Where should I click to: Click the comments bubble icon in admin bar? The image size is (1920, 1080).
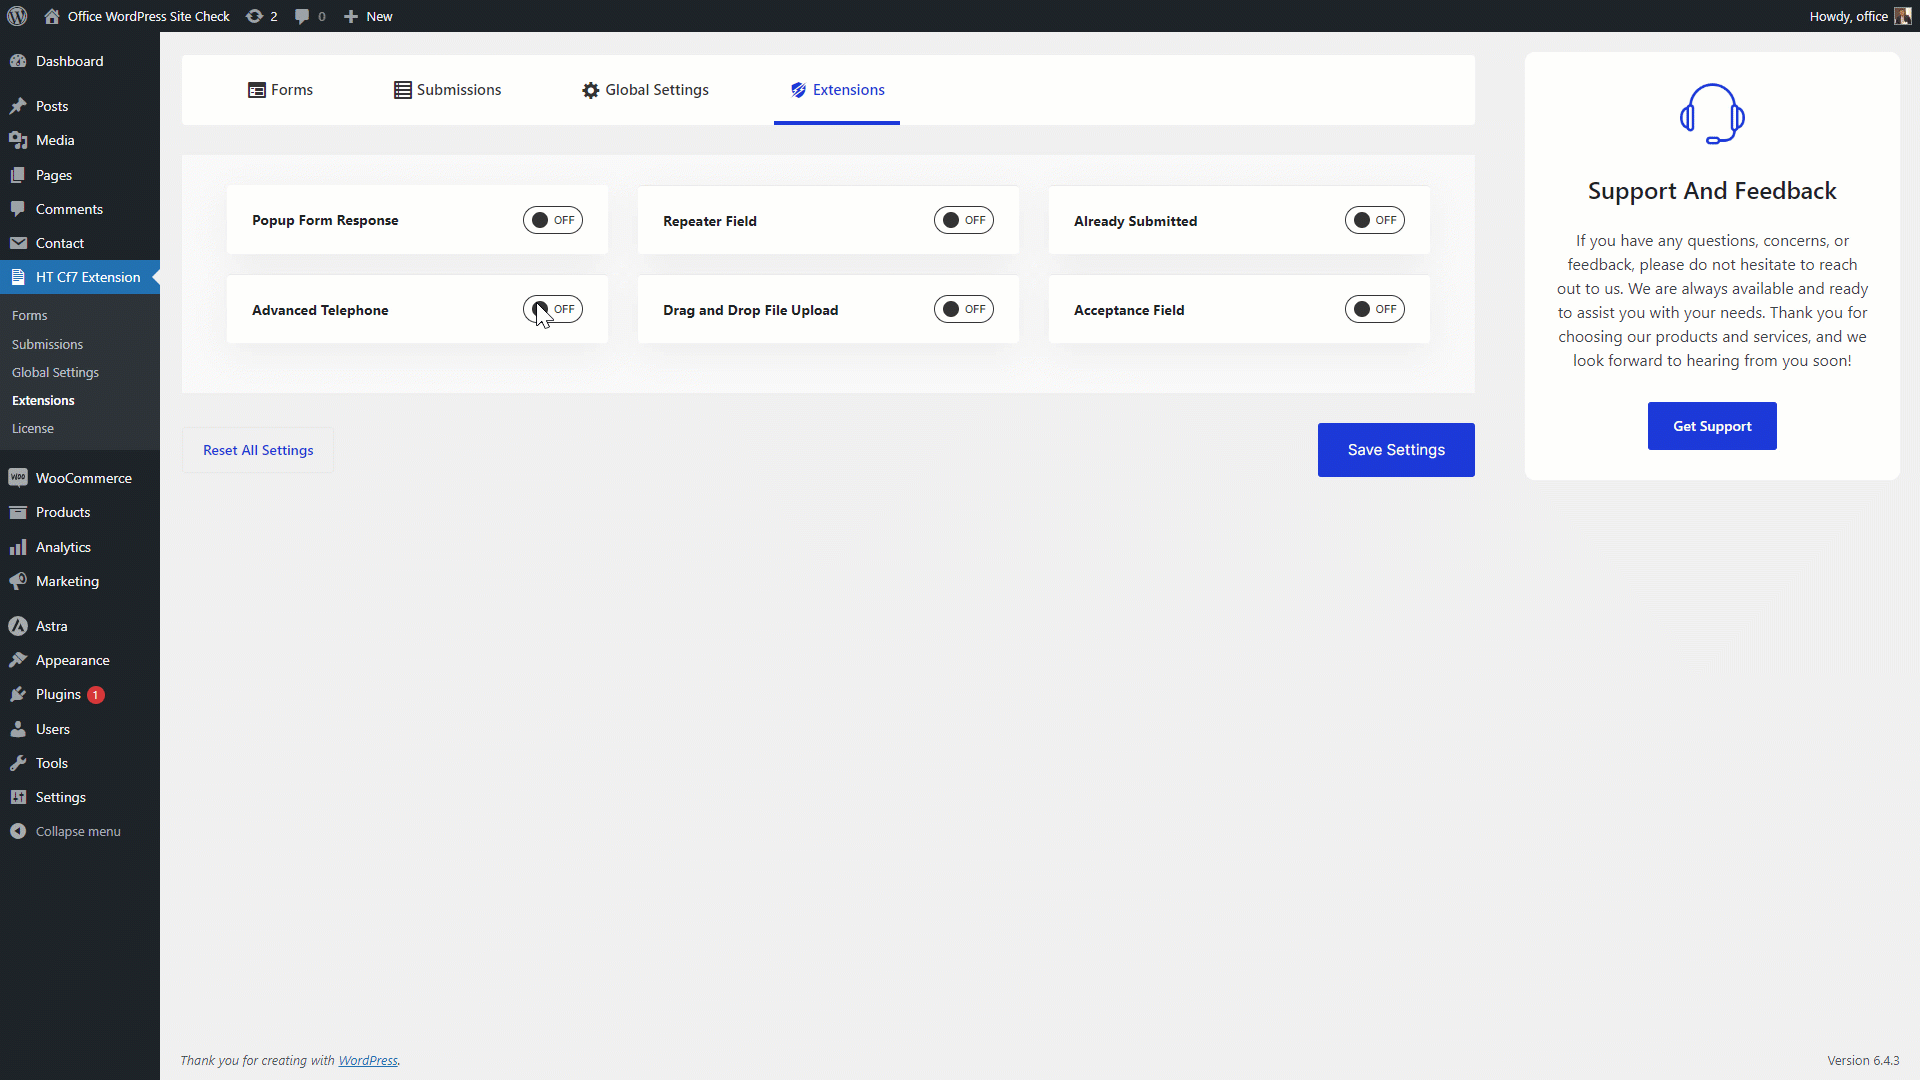(x=302, y=16)
